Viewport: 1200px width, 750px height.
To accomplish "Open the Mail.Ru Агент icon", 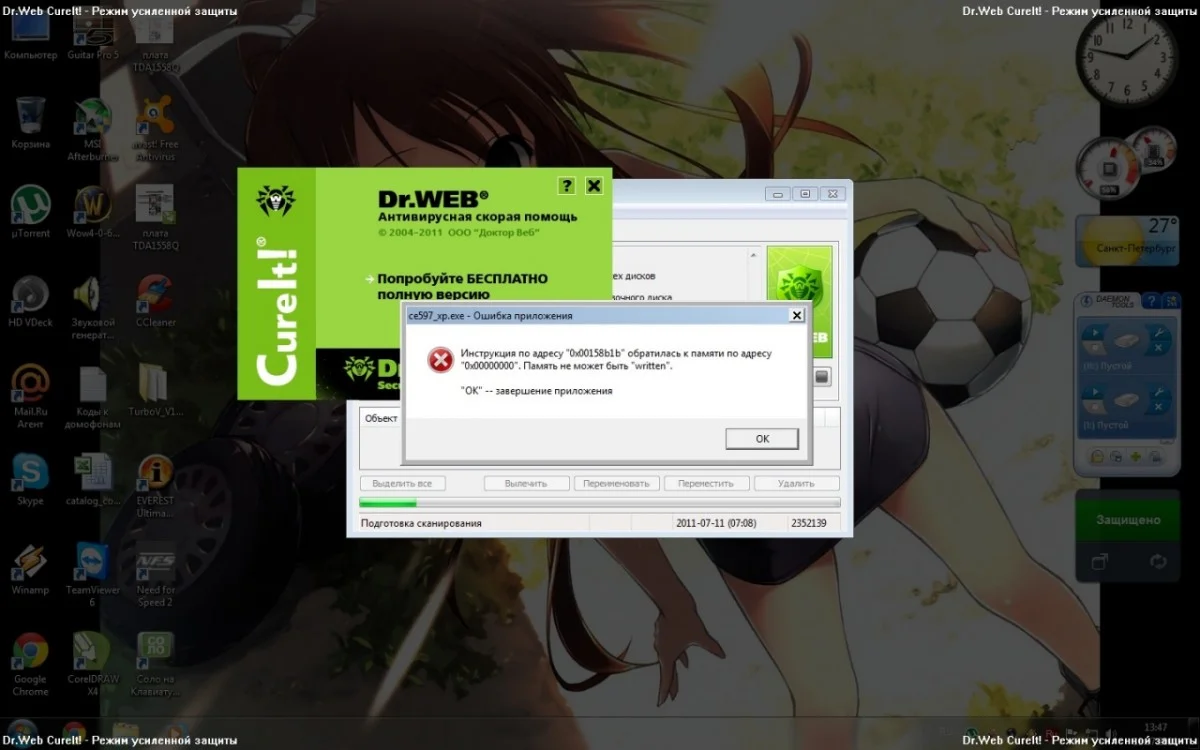I will pos(30,396).
